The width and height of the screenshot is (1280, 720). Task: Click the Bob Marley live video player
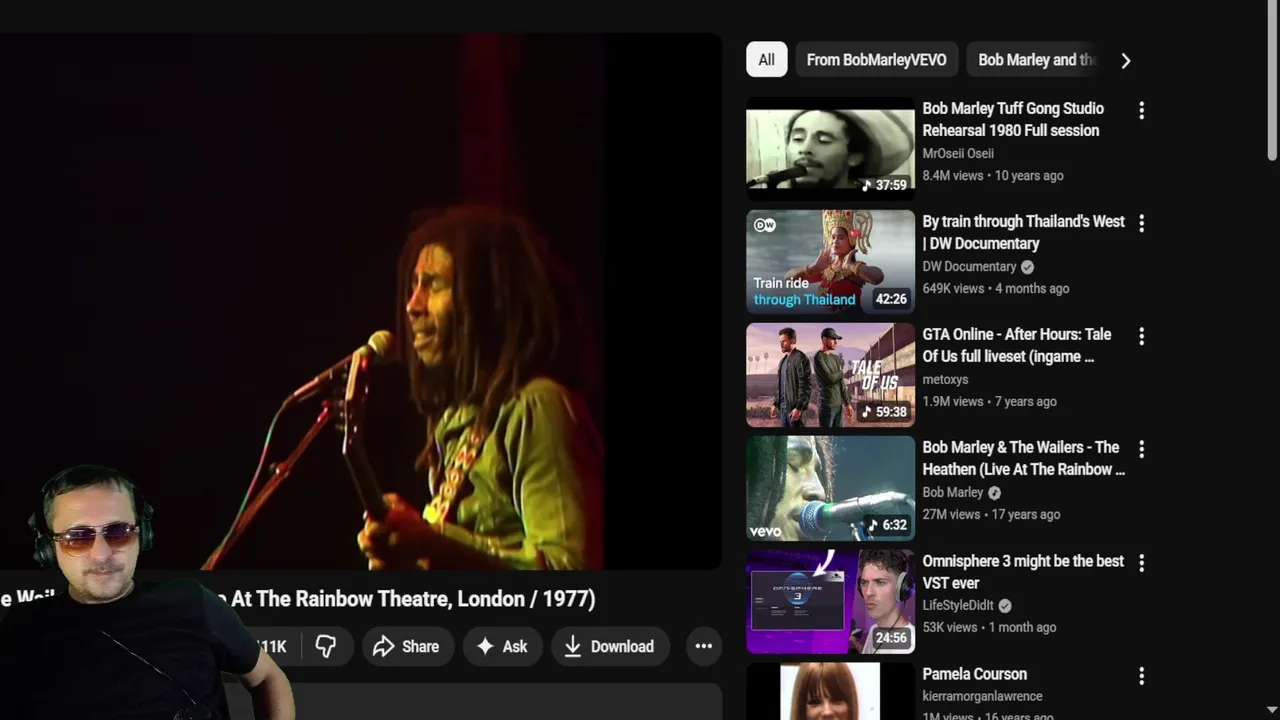(x=360, y=301)
